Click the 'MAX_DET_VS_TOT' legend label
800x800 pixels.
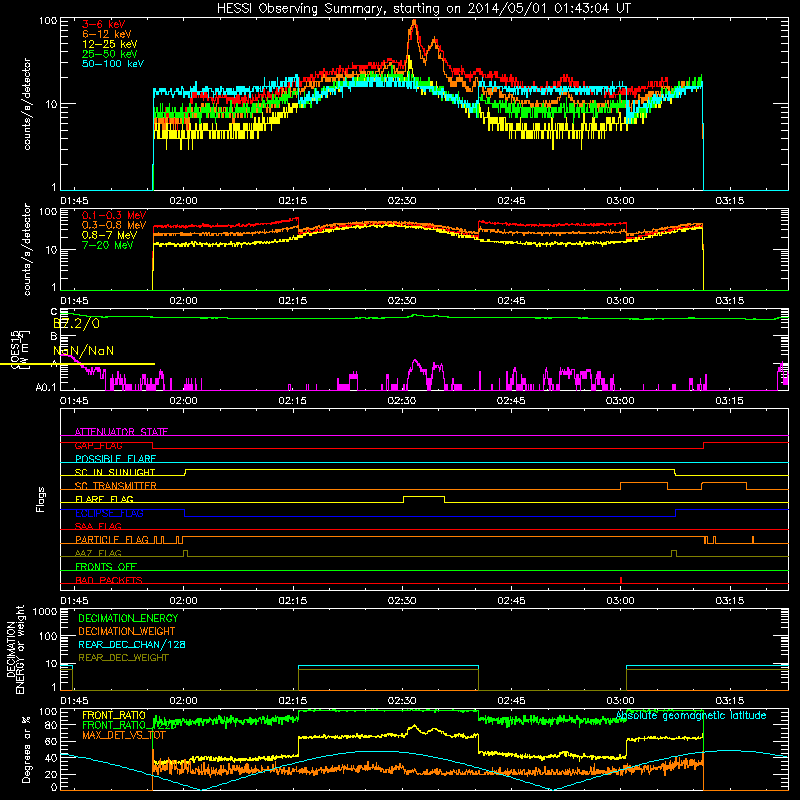click(124, 735)
